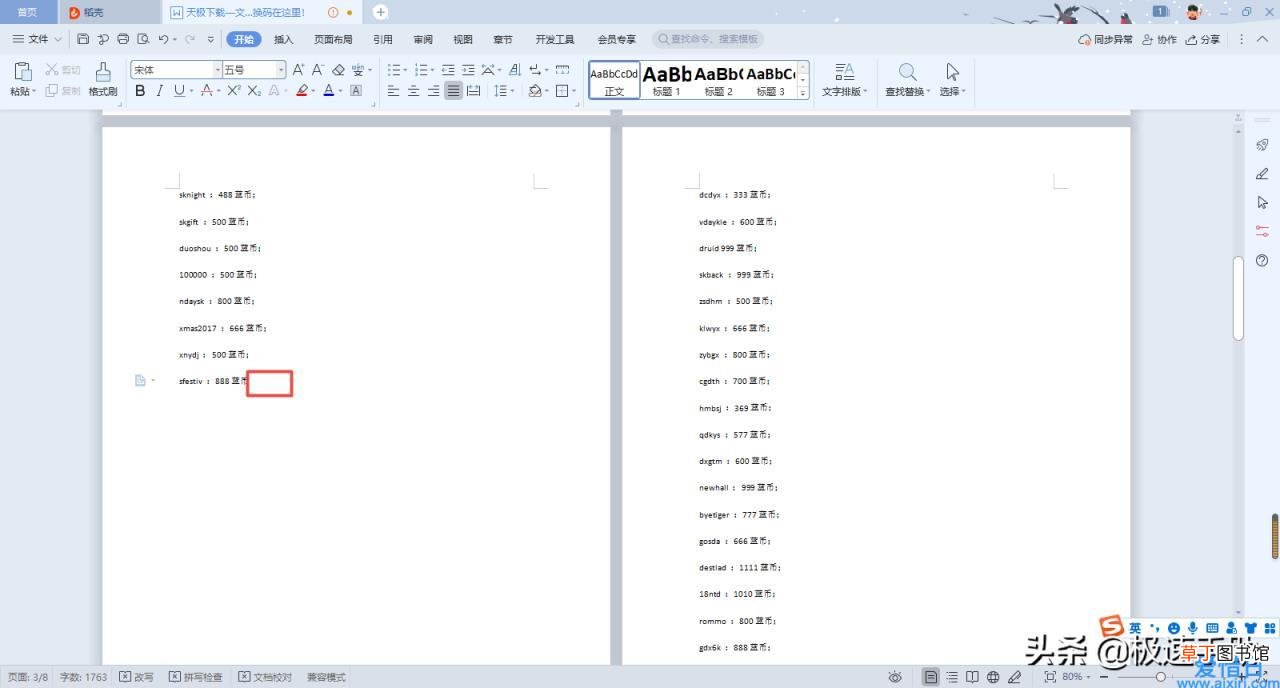Click the Save icon in quick toolbar

pyautogui.click(x=83, y=39)
